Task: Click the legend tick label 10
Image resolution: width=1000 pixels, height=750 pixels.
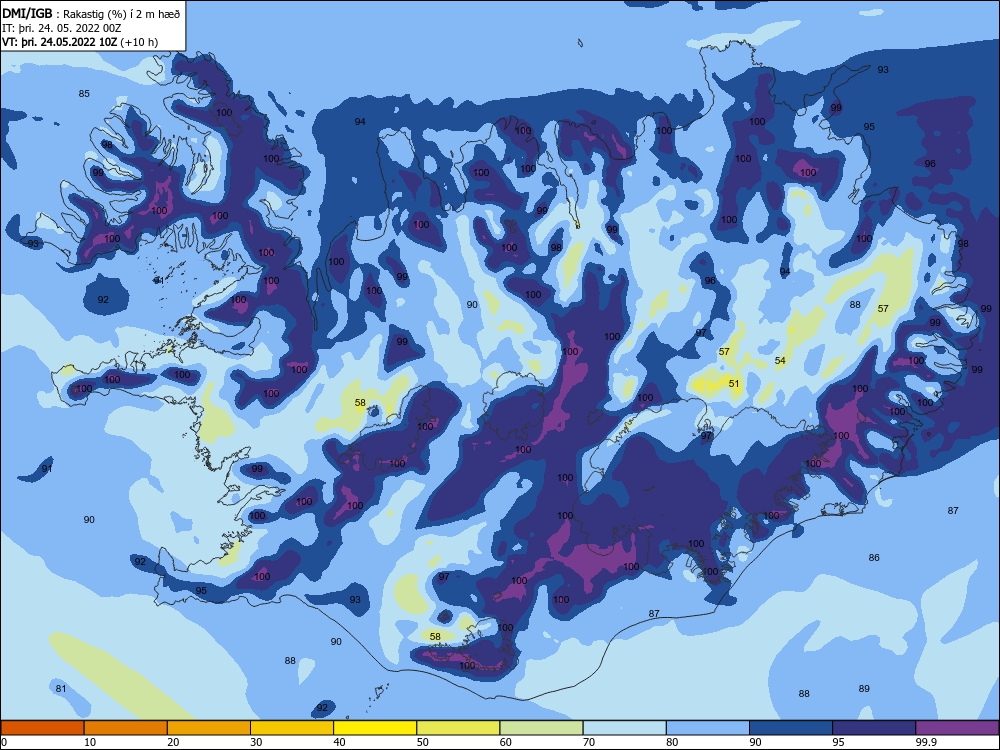Action: coord(90,742)
